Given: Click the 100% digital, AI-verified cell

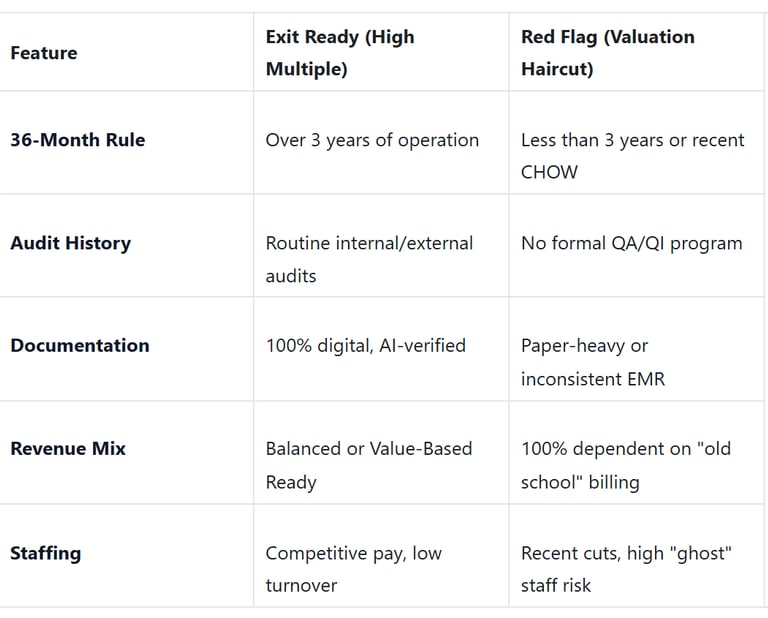Looking at the screenshot, I should point(365,345).
